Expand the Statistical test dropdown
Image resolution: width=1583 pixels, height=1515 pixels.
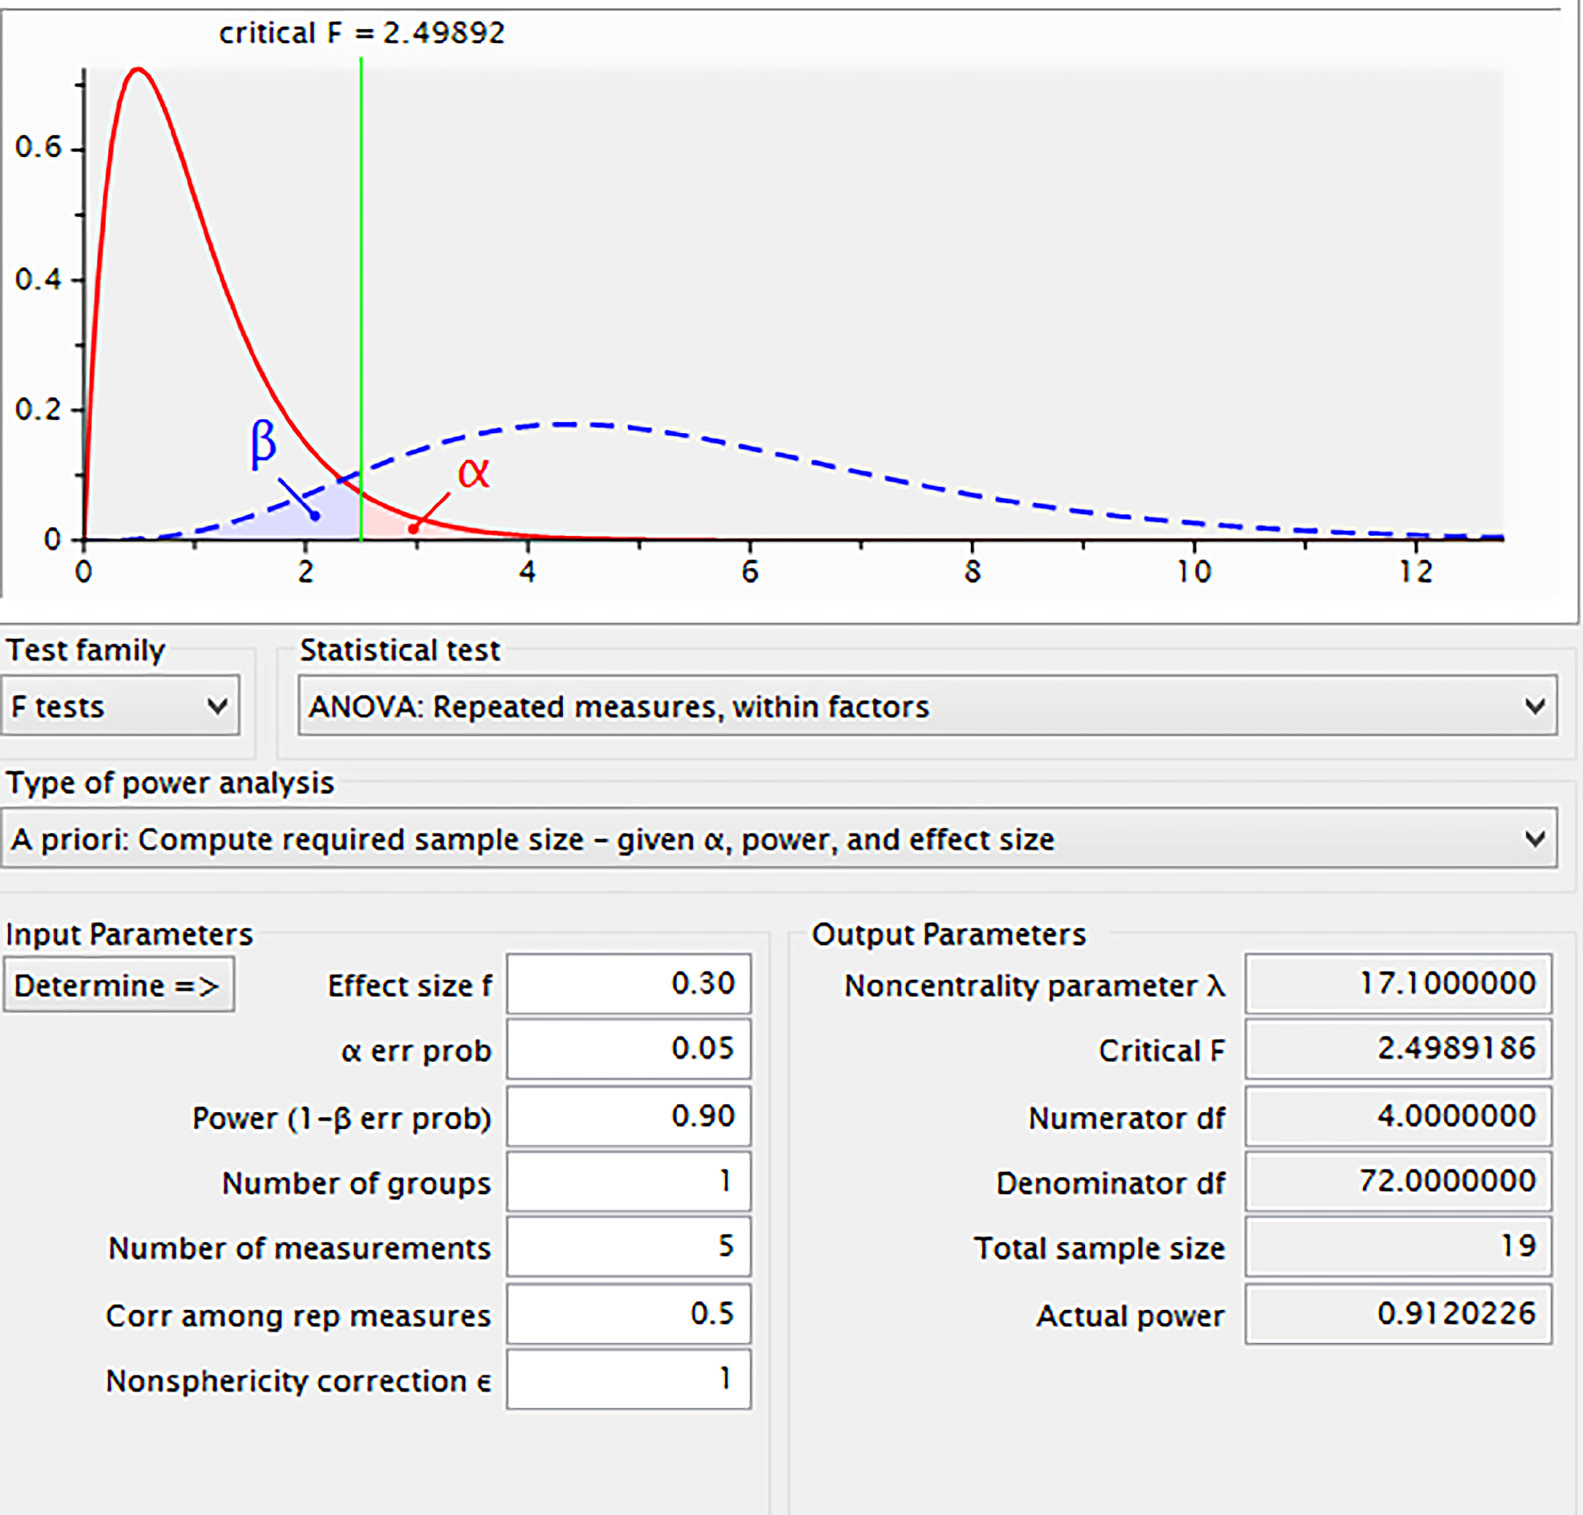tap(926, 706)
